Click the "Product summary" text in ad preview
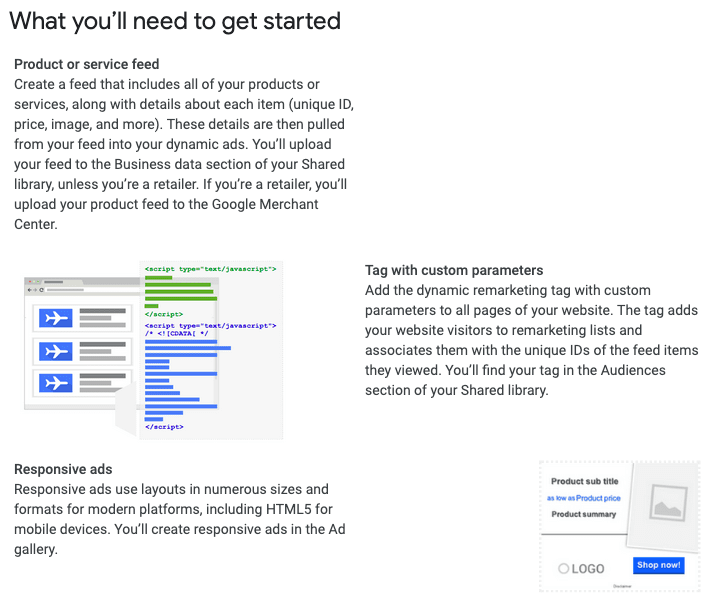This screenshot has width=719, height=607. point(584,515)
